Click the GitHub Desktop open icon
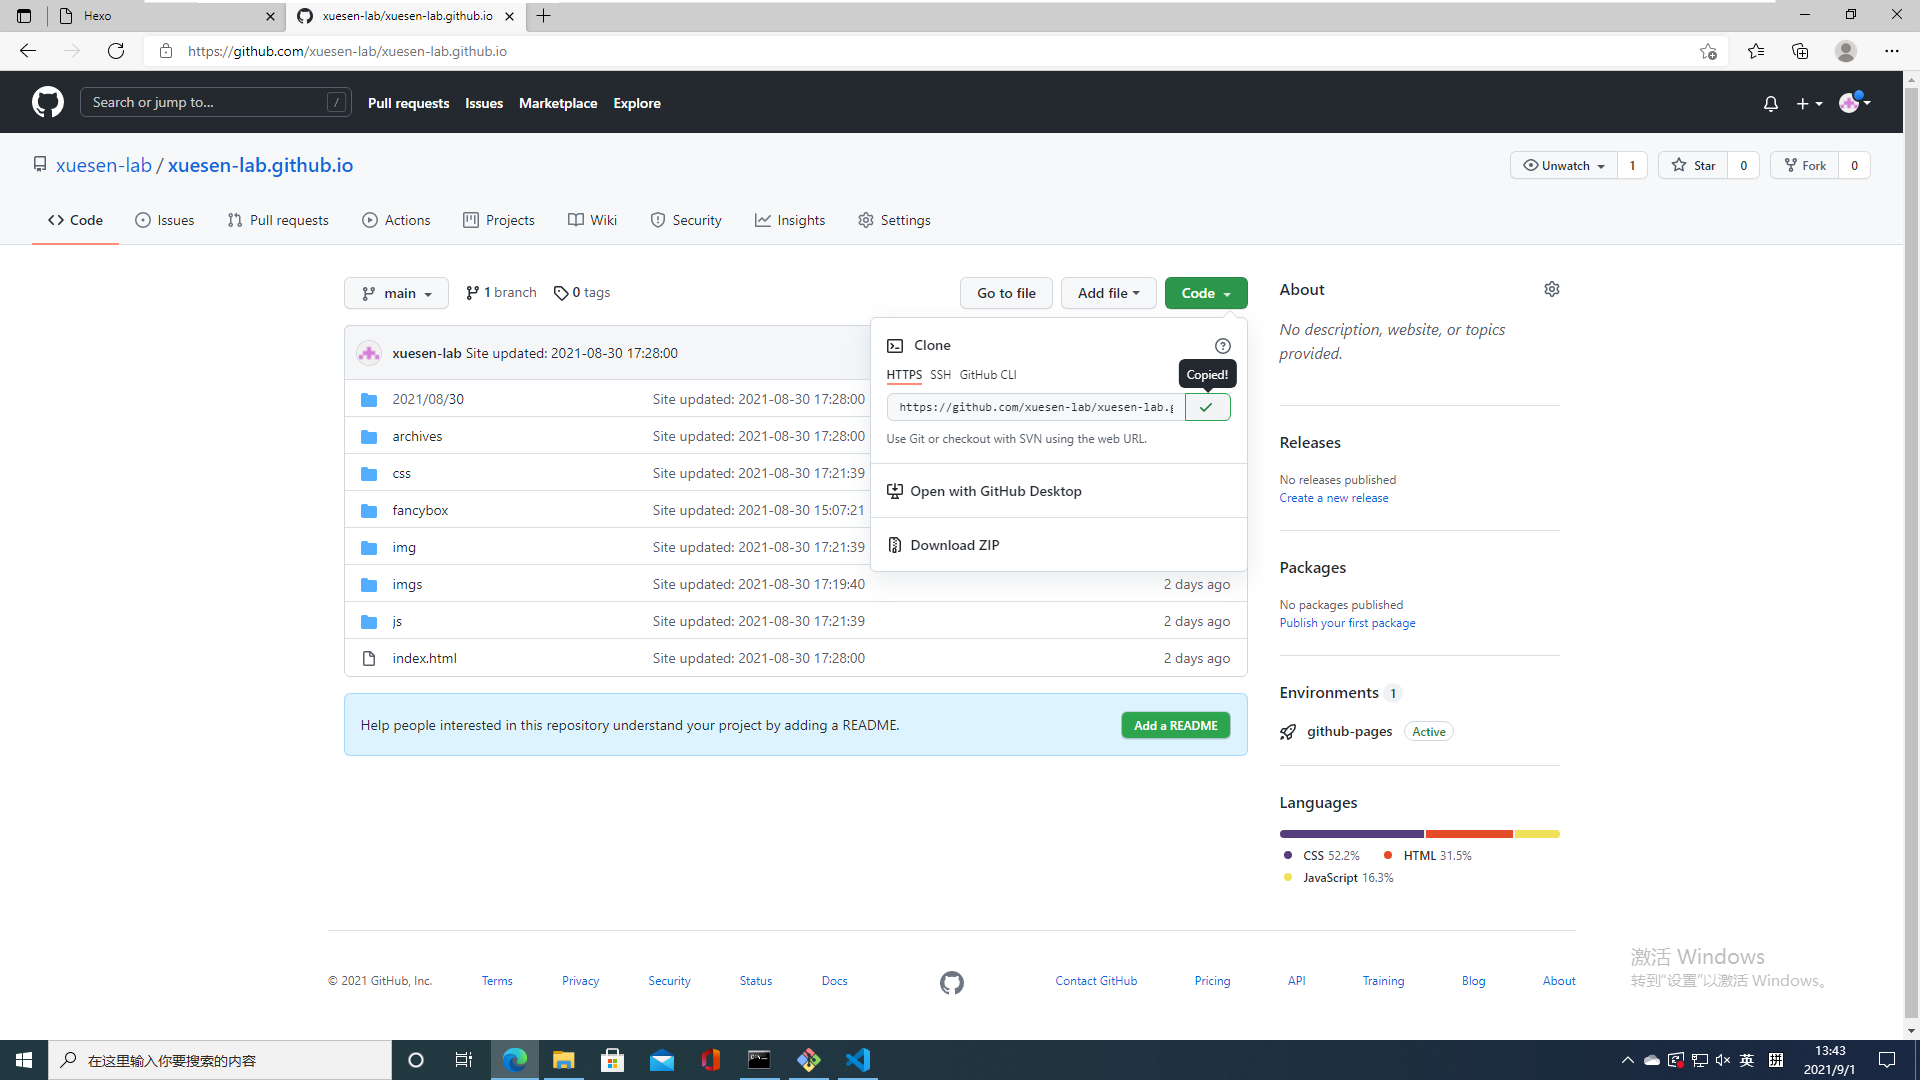 [x=894, y=491]
